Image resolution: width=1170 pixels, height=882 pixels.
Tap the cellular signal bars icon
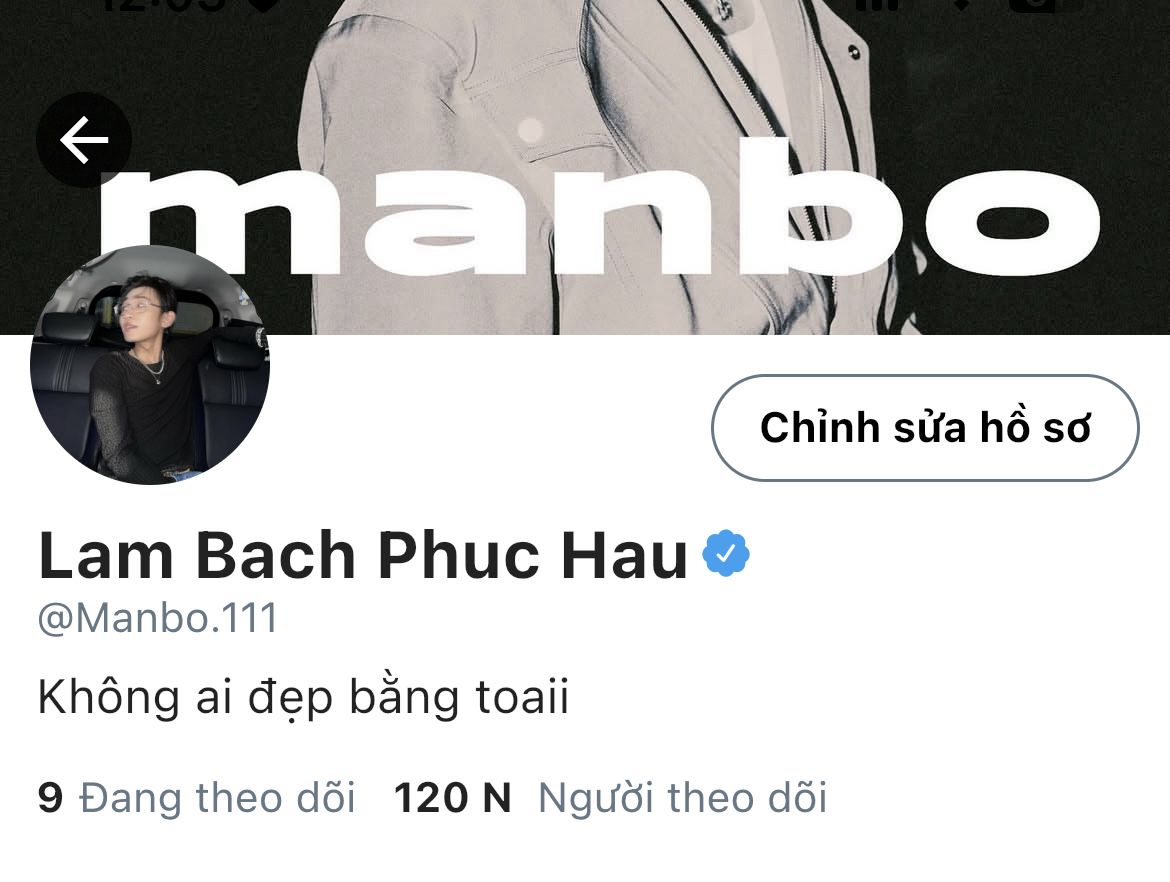coord(877,4)
